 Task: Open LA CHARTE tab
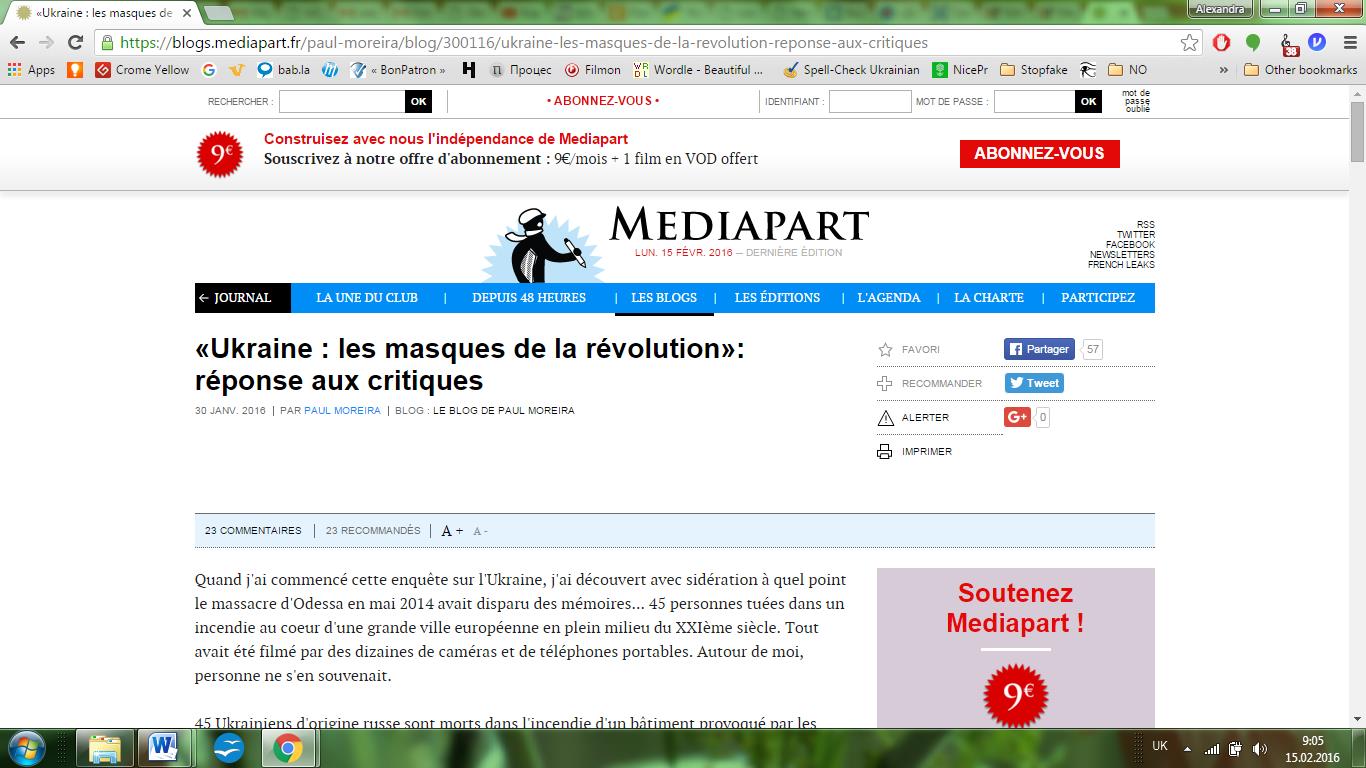click(x=989, y=298)
